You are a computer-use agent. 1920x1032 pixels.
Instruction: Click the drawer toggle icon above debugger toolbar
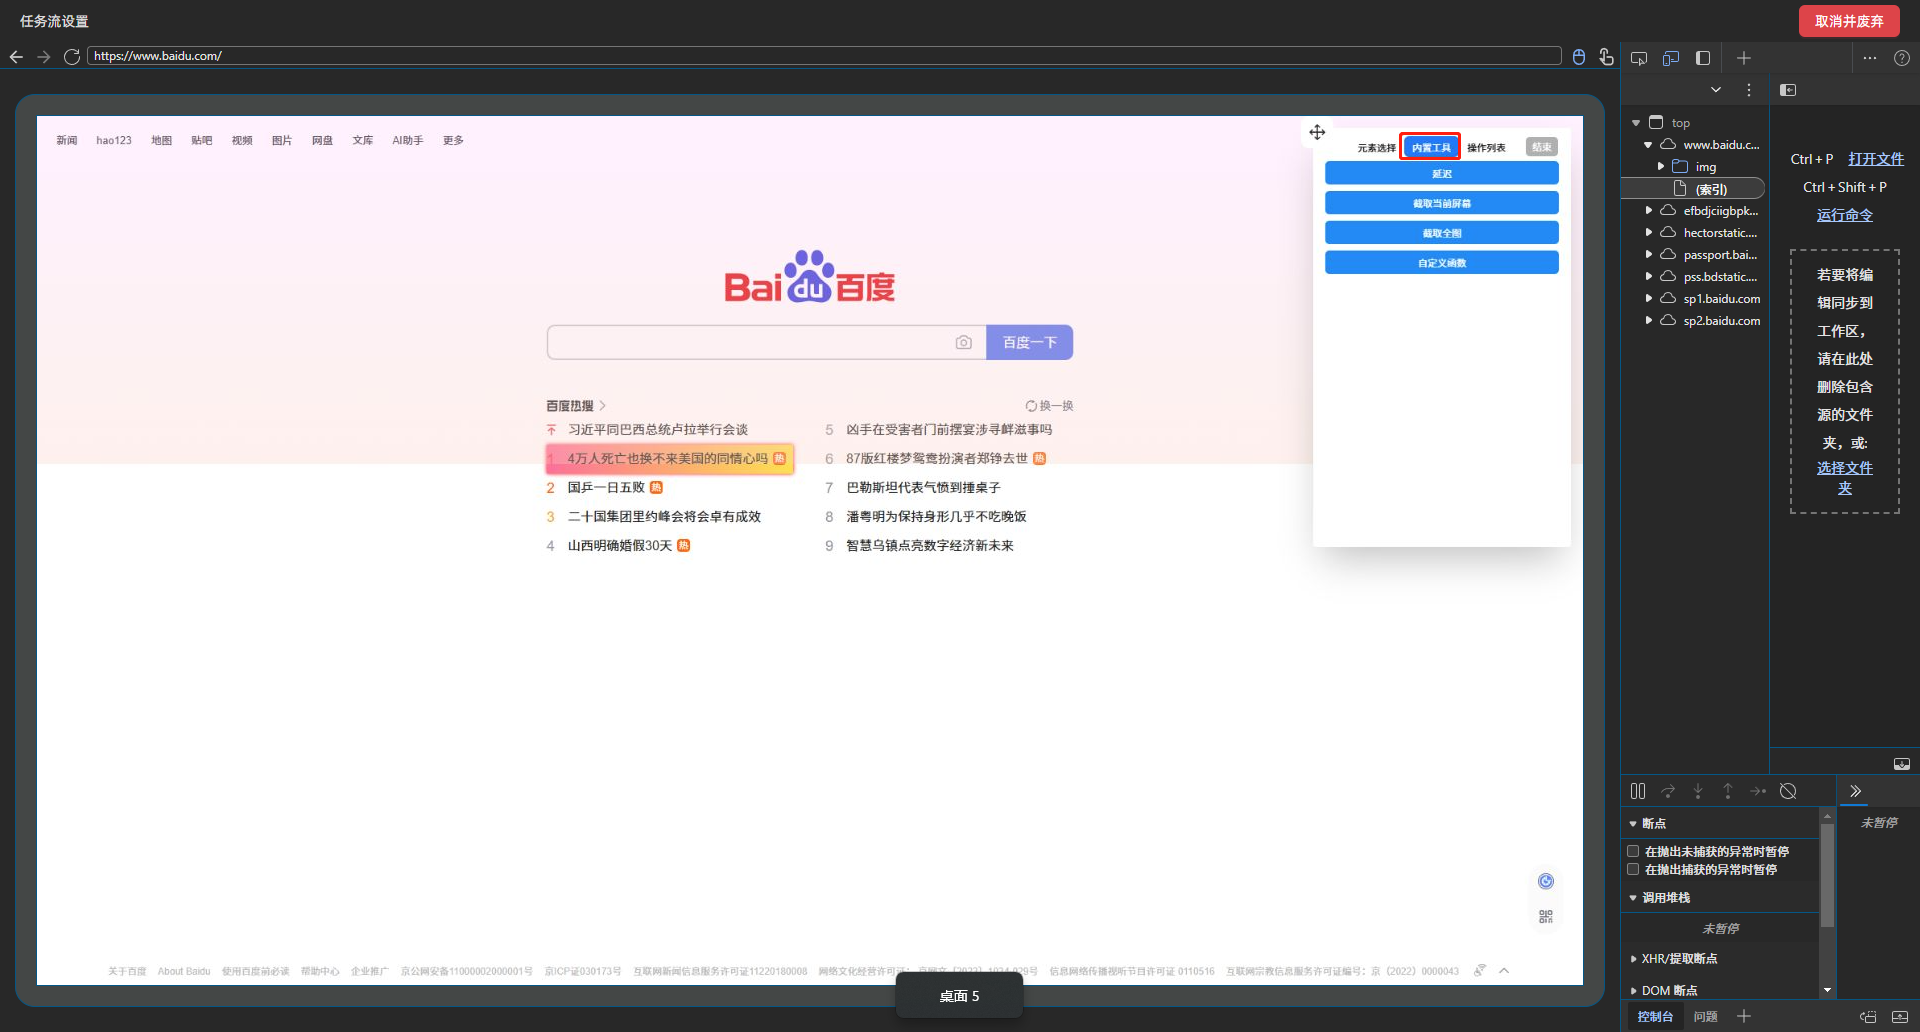(1901, 764)
